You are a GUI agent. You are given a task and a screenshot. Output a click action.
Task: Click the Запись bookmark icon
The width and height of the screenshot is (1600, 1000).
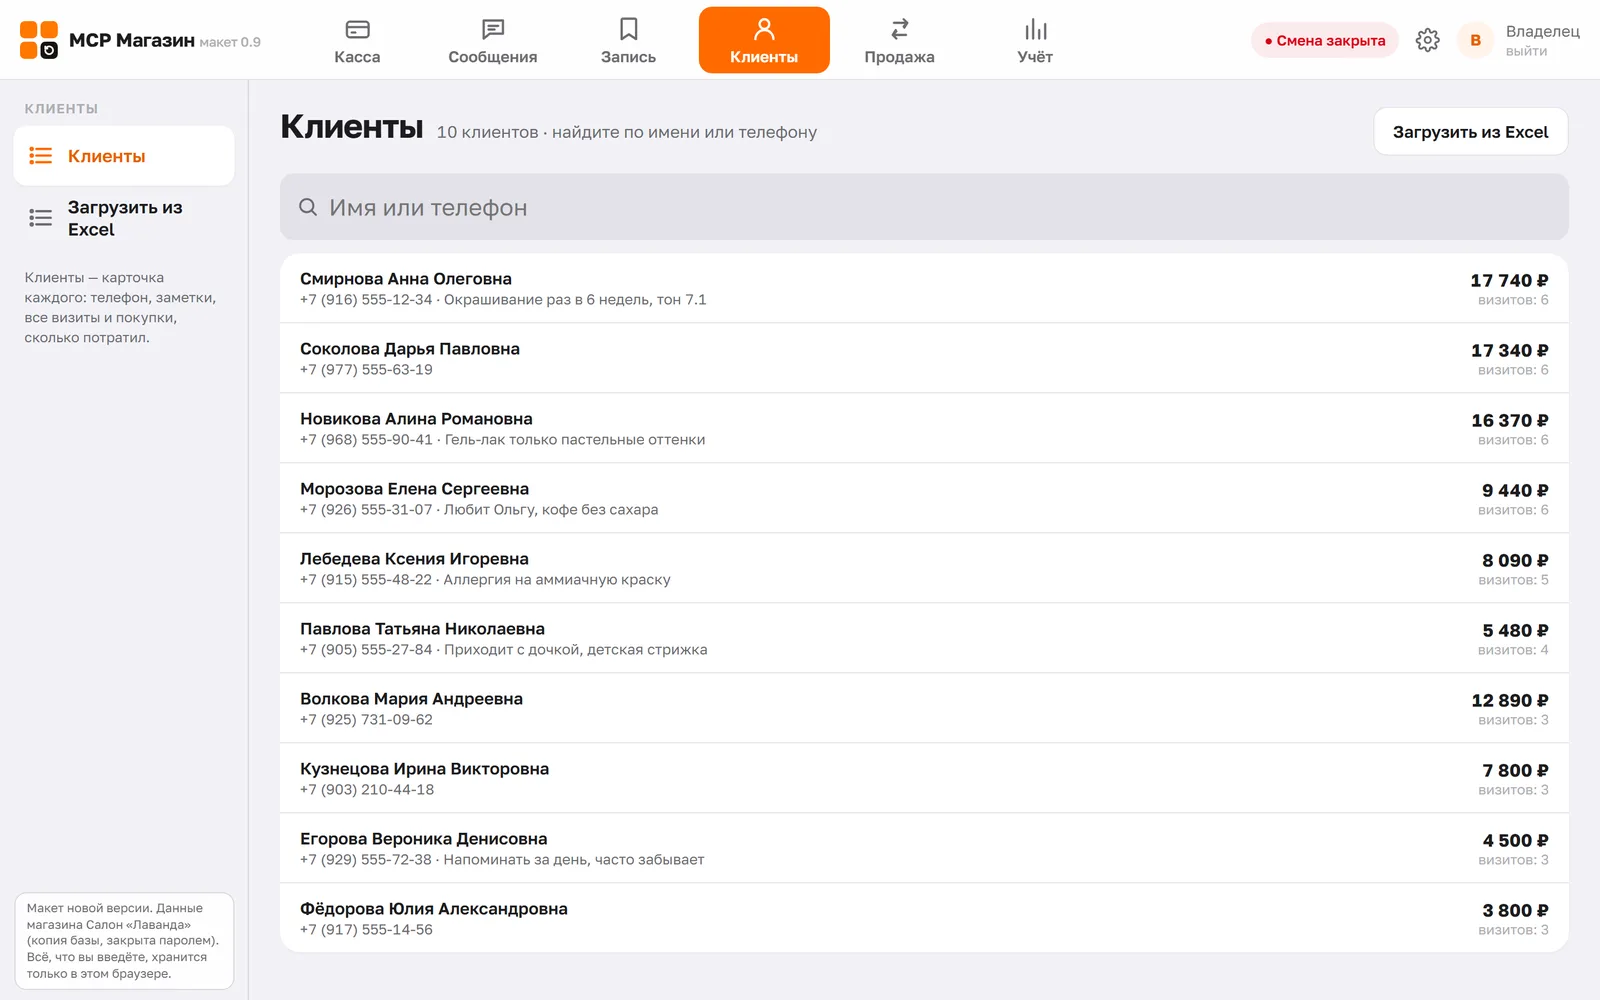628,29
